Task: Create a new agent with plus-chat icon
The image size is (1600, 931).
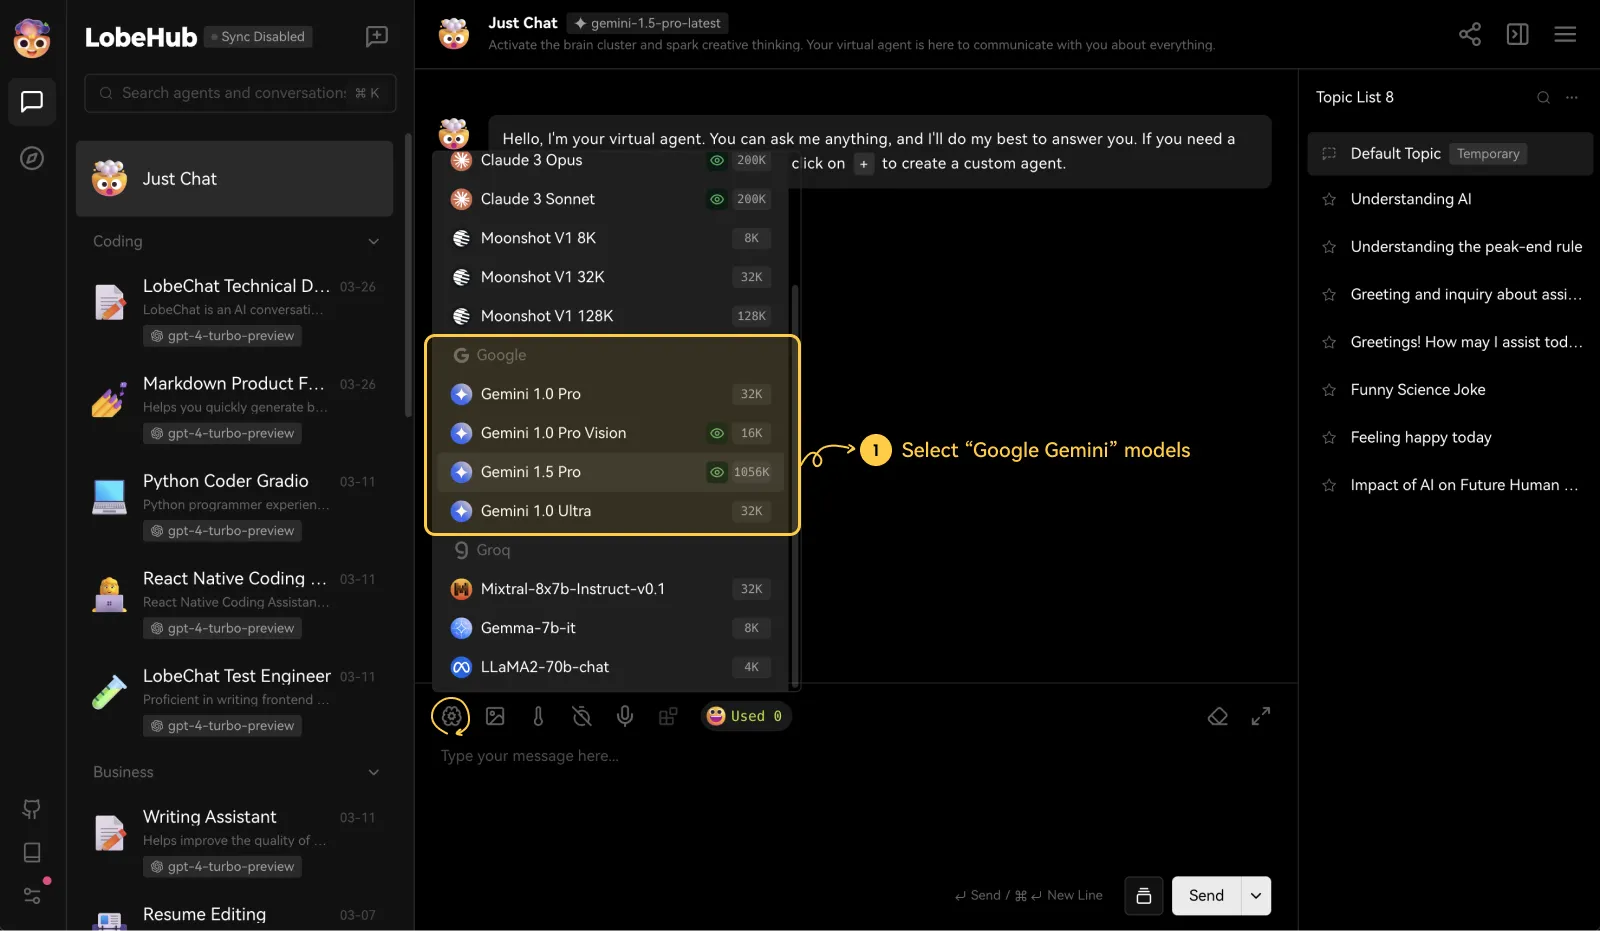Action: [377, 37]
